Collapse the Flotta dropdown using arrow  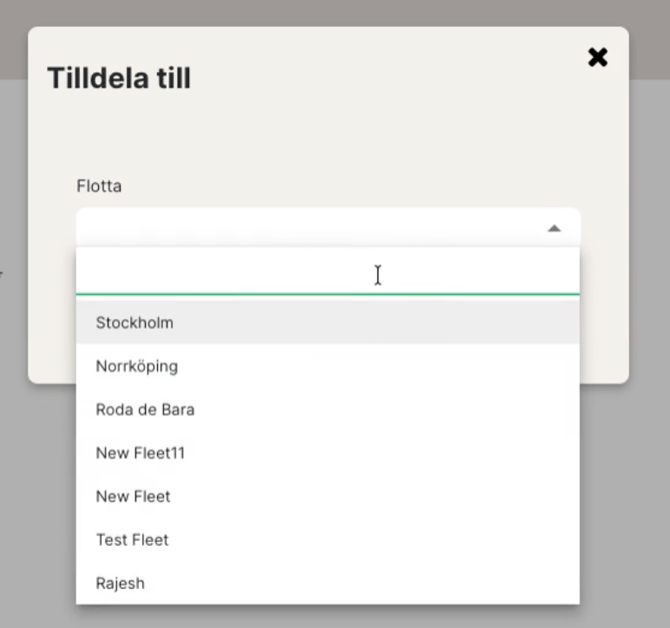[x=554, y=229]
